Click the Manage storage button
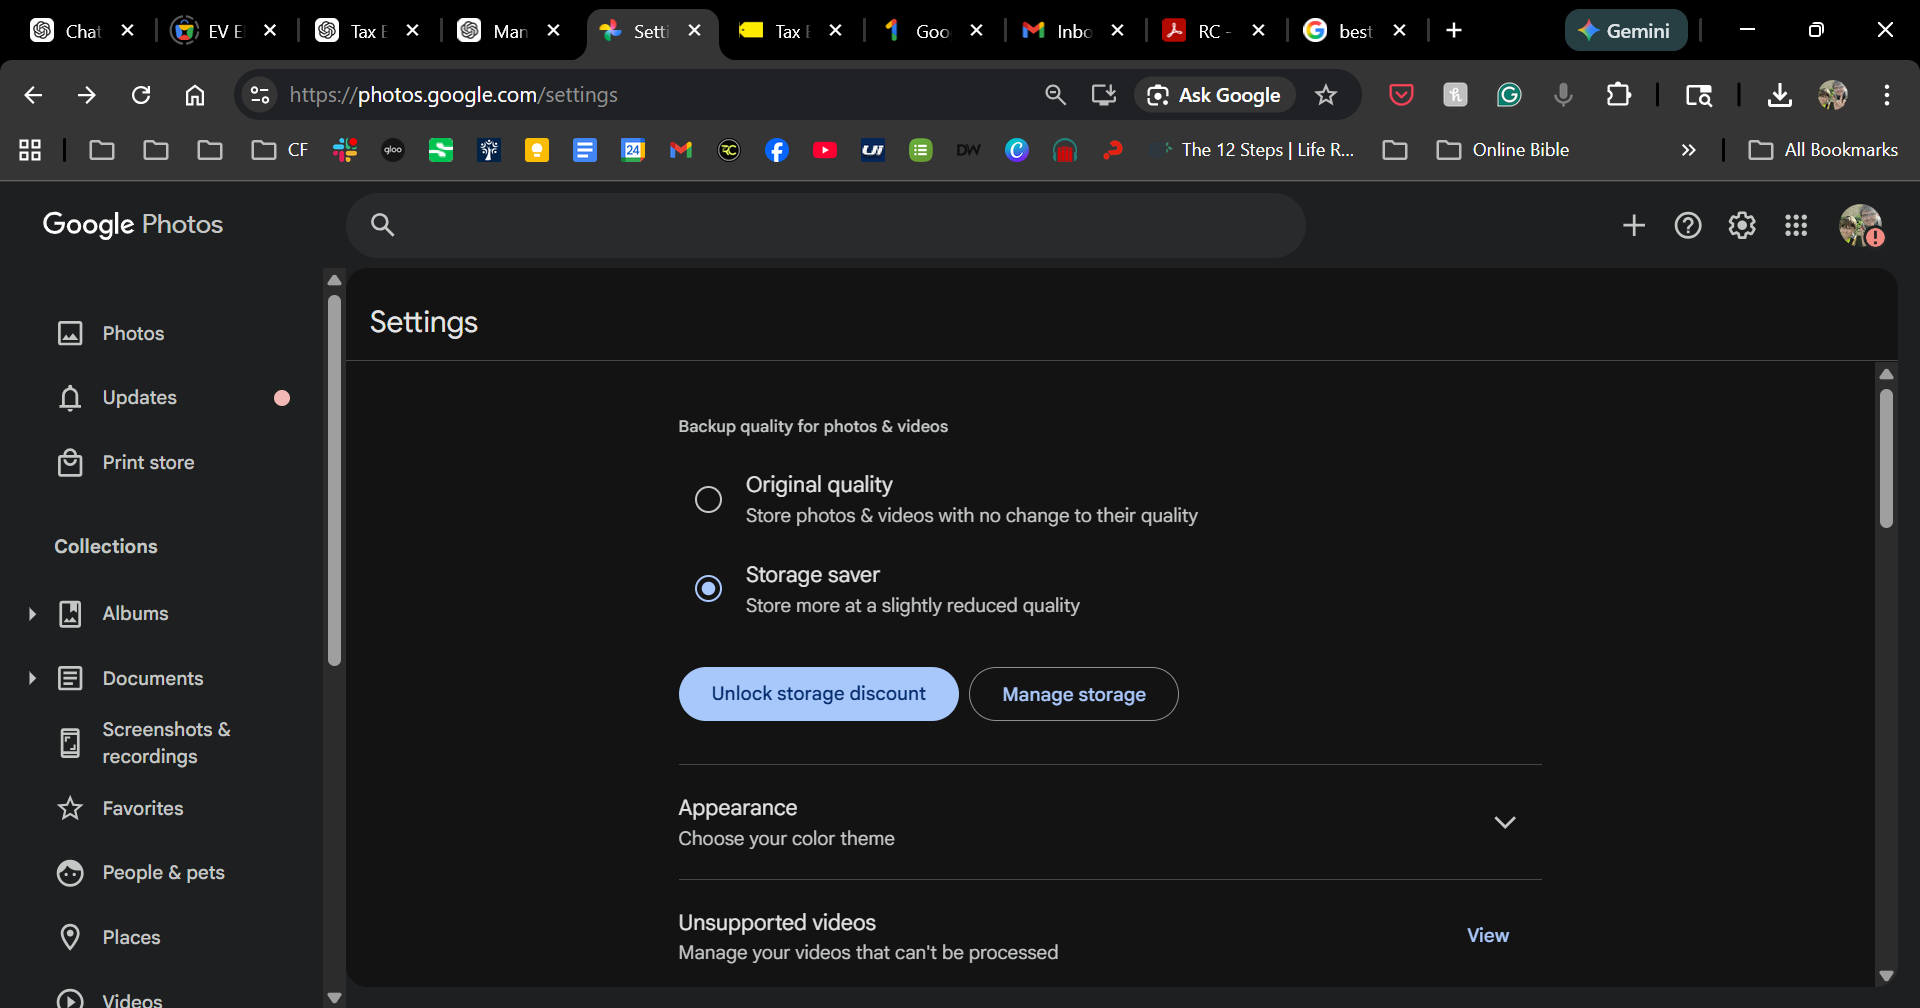Screen dimensions: 1920x1008 1073,694
